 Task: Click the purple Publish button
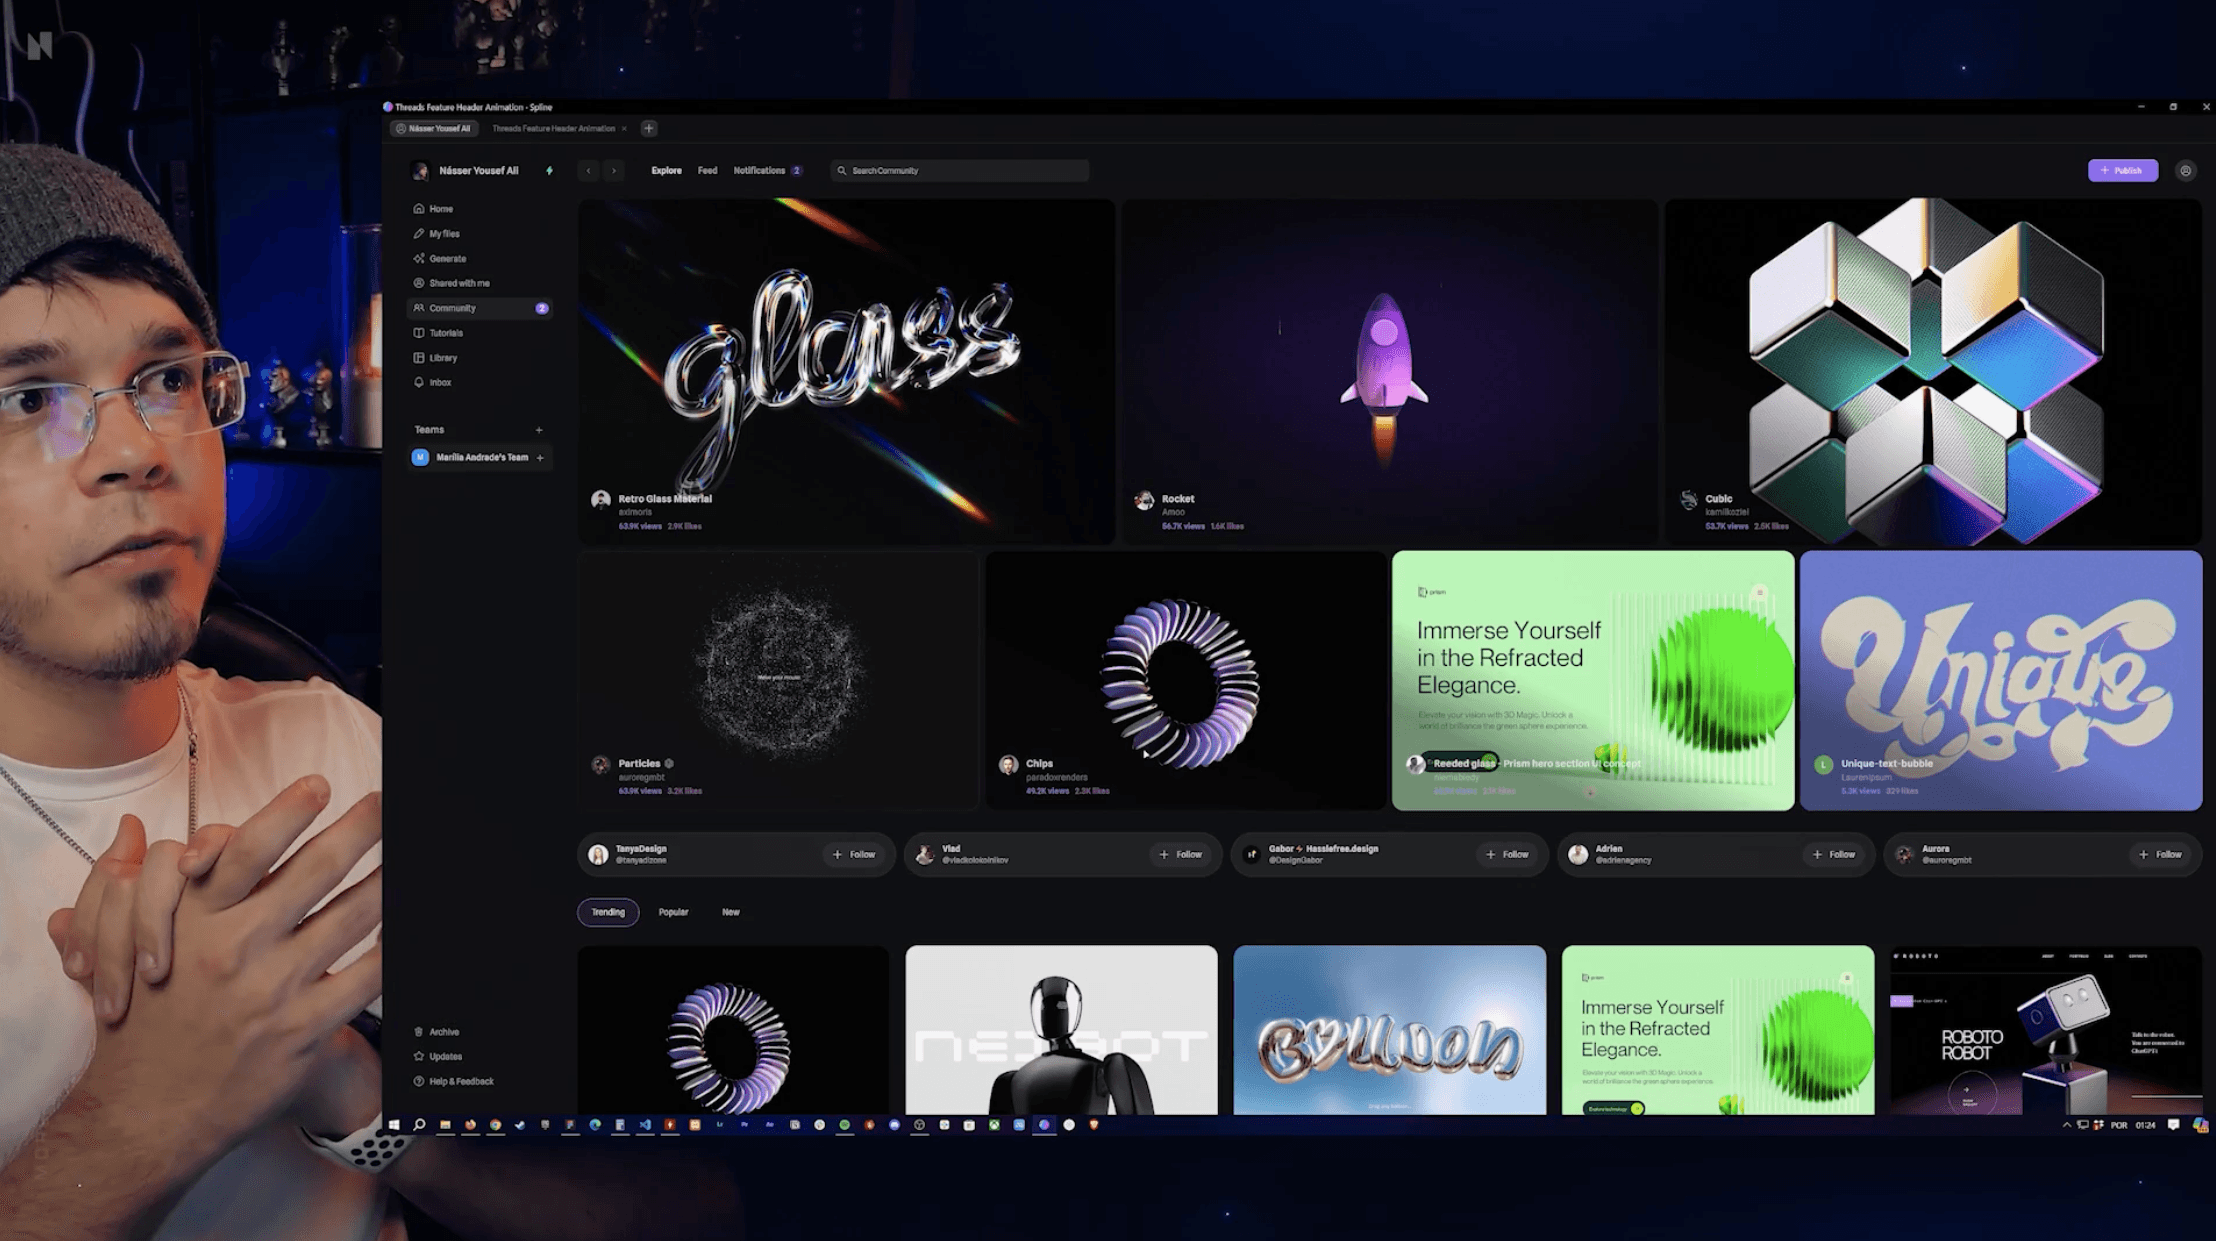[2122, 171]
